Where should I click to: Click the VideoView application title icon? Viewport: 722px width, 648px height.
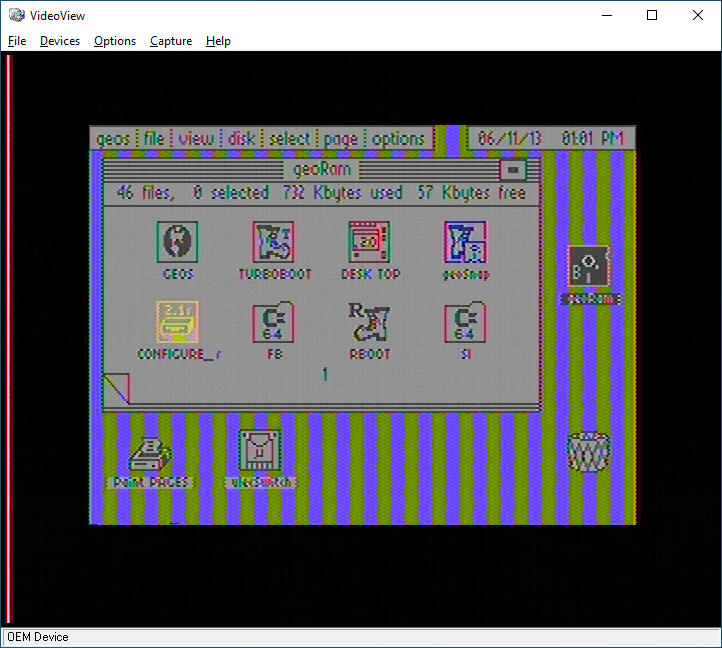point(17,15)
